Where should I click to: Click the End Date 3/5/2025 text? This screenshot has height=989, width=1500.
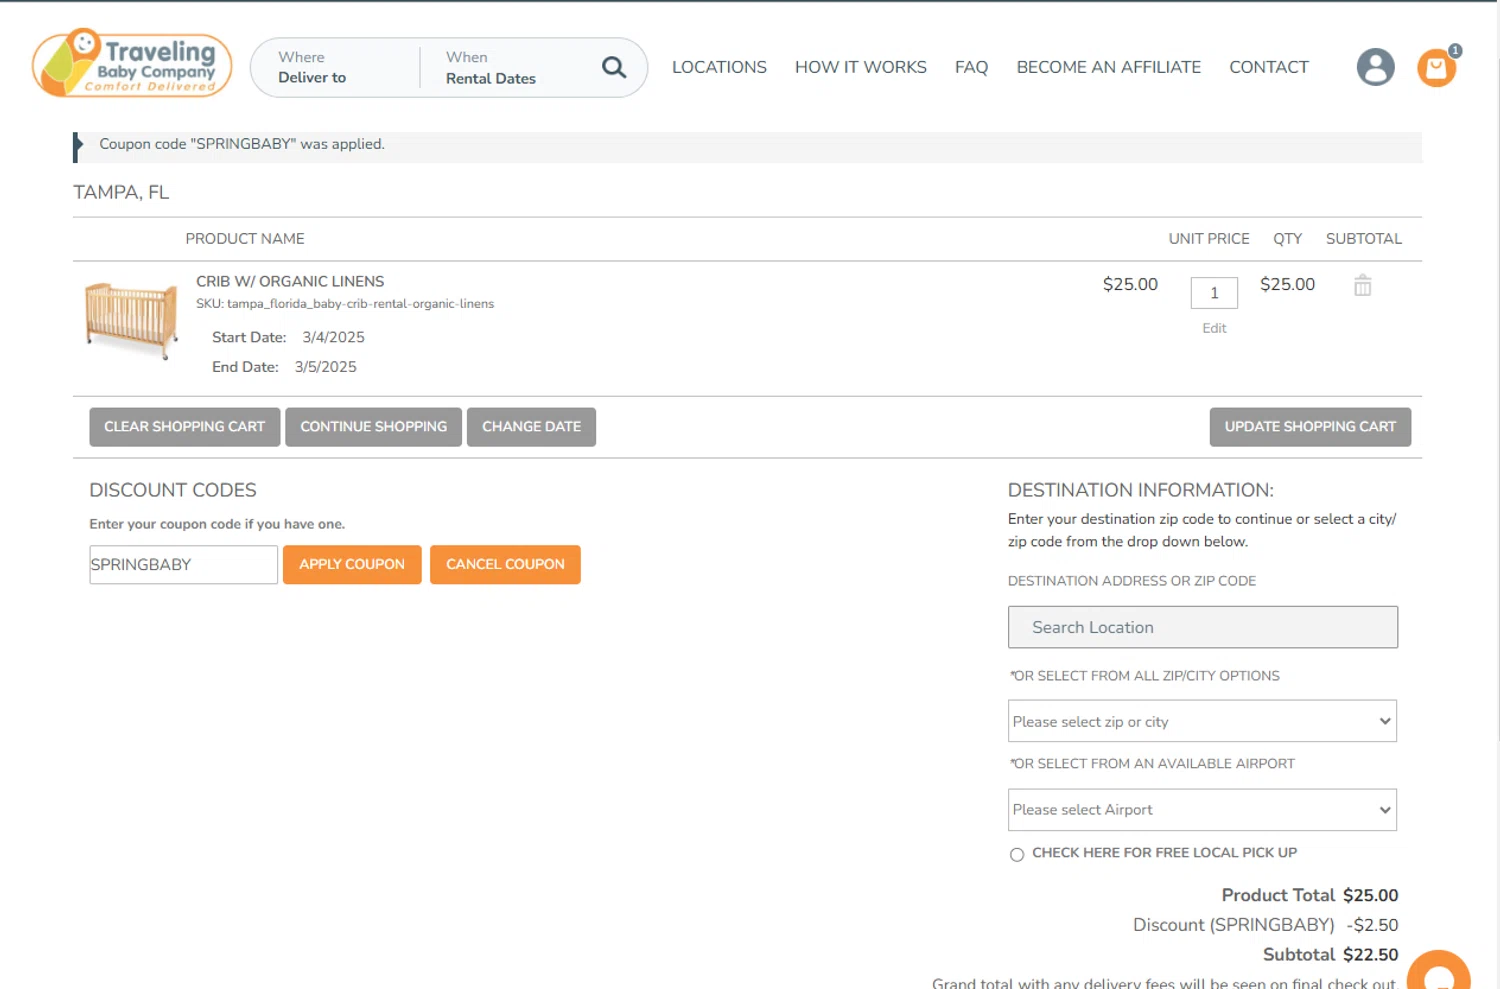click(x=284, y=367)
